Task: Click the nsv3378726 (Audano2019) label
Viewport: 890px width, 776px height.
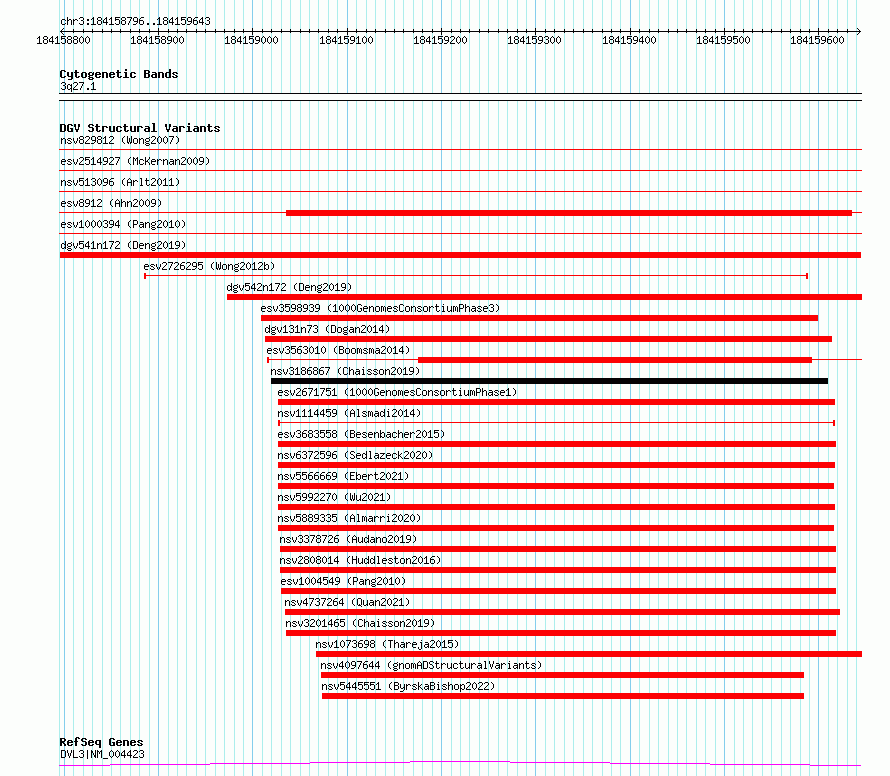Action: point(348,539)
